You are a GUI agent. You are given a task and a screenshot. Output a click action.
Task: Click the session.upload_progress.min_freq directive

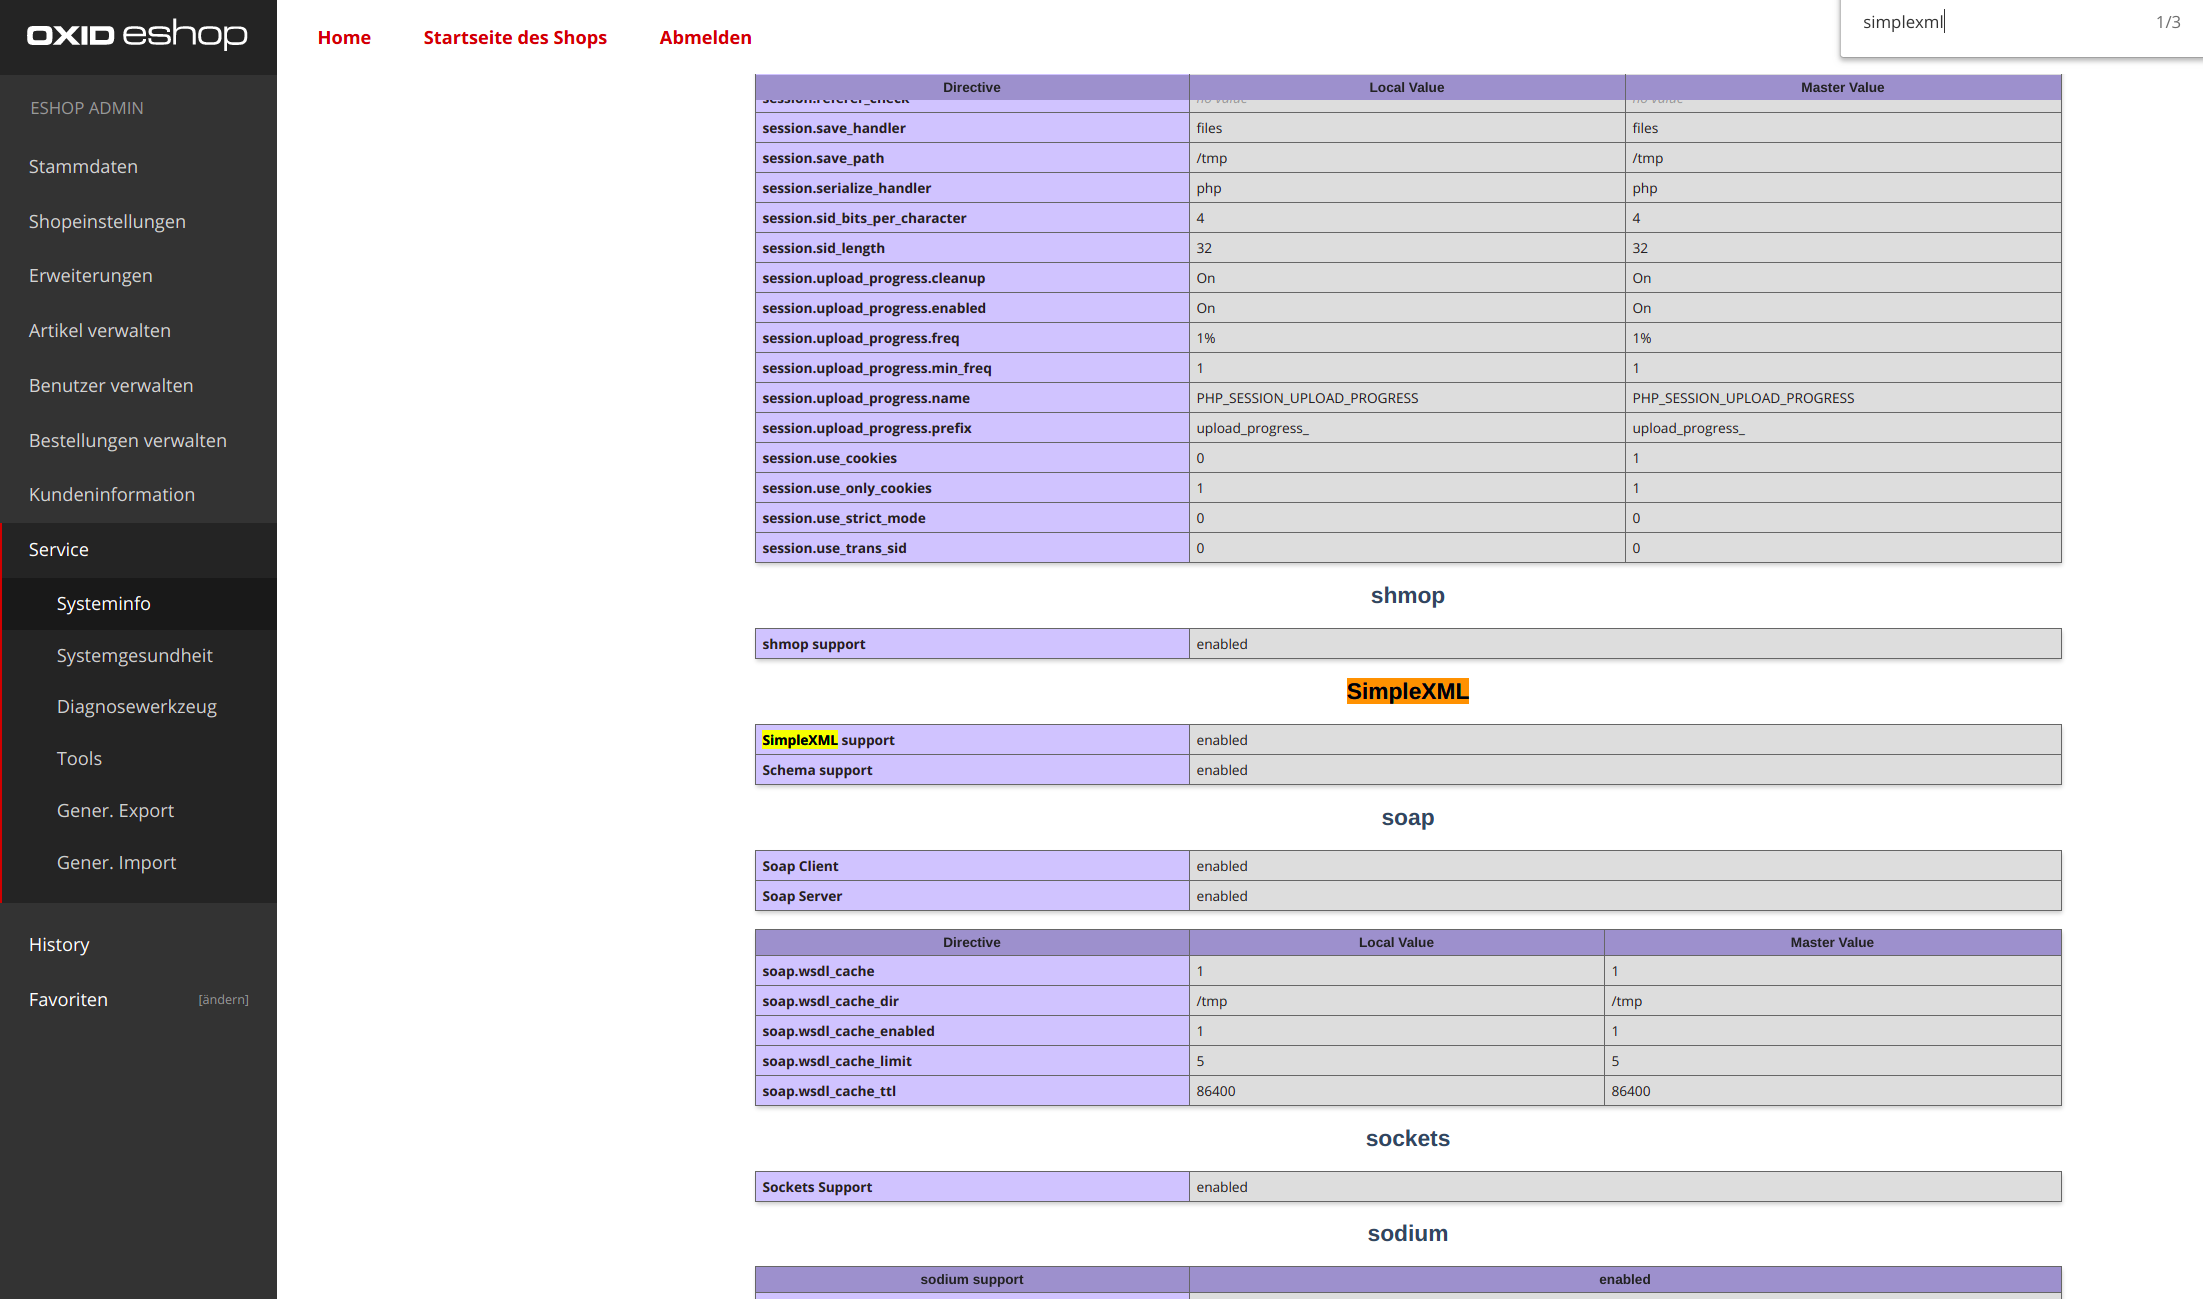(x=877, y=368)
